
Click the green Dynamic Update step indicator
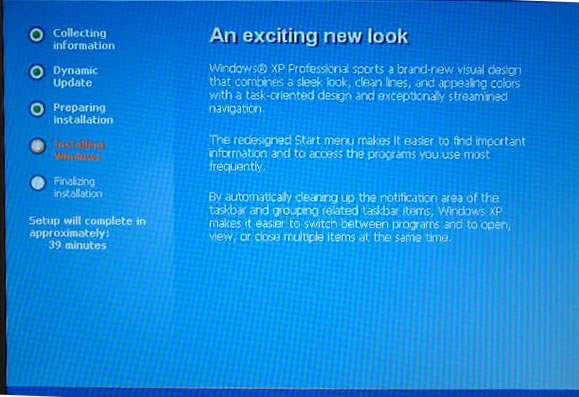(x=37, y=72)
